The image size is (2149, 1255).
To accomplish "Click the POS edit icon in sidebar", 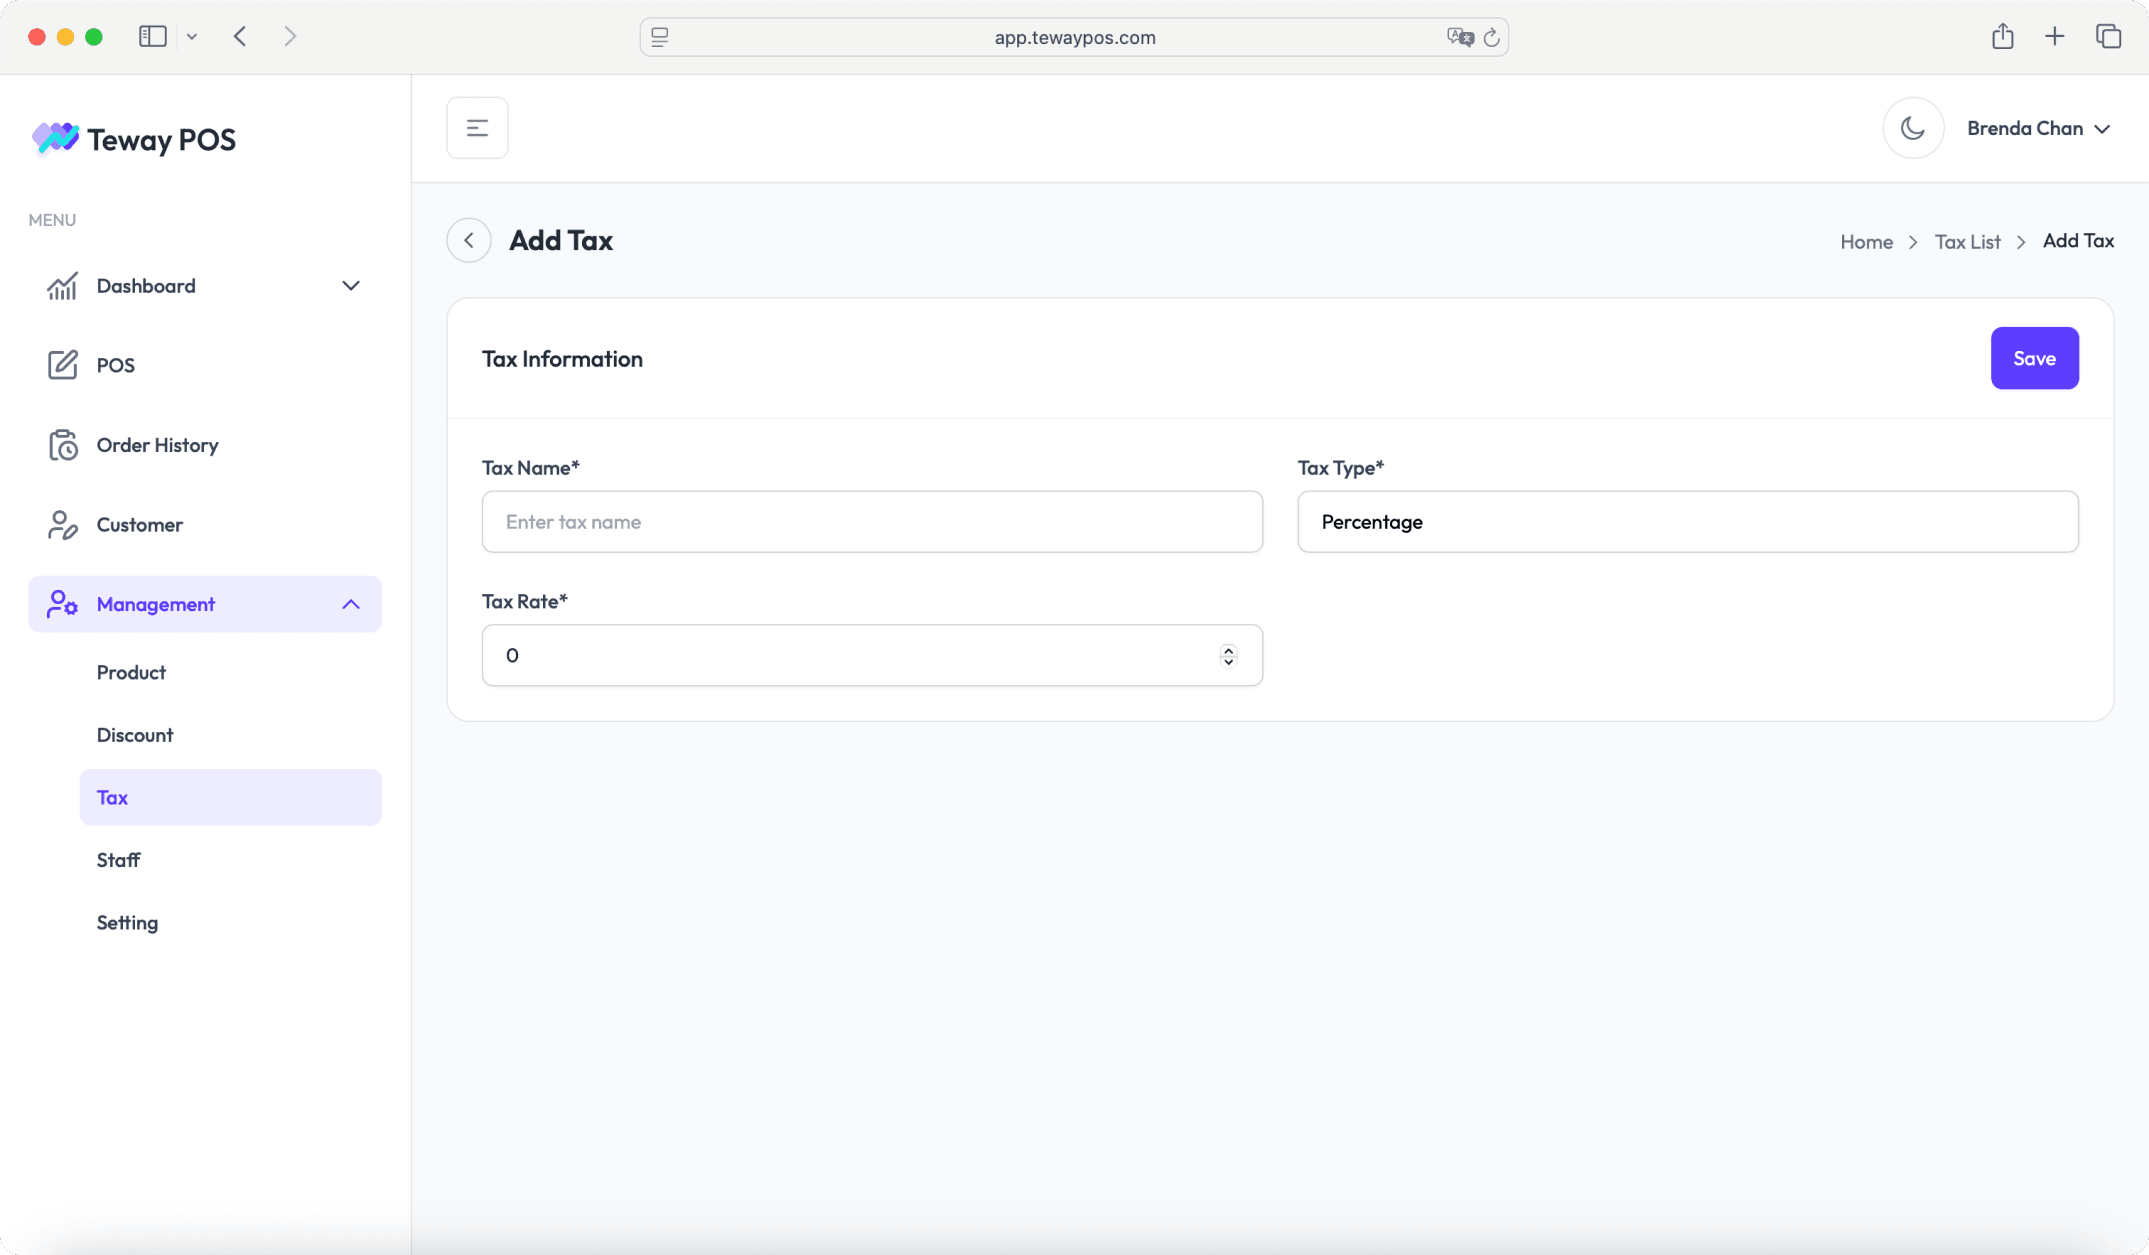I will tap(62, 365).
